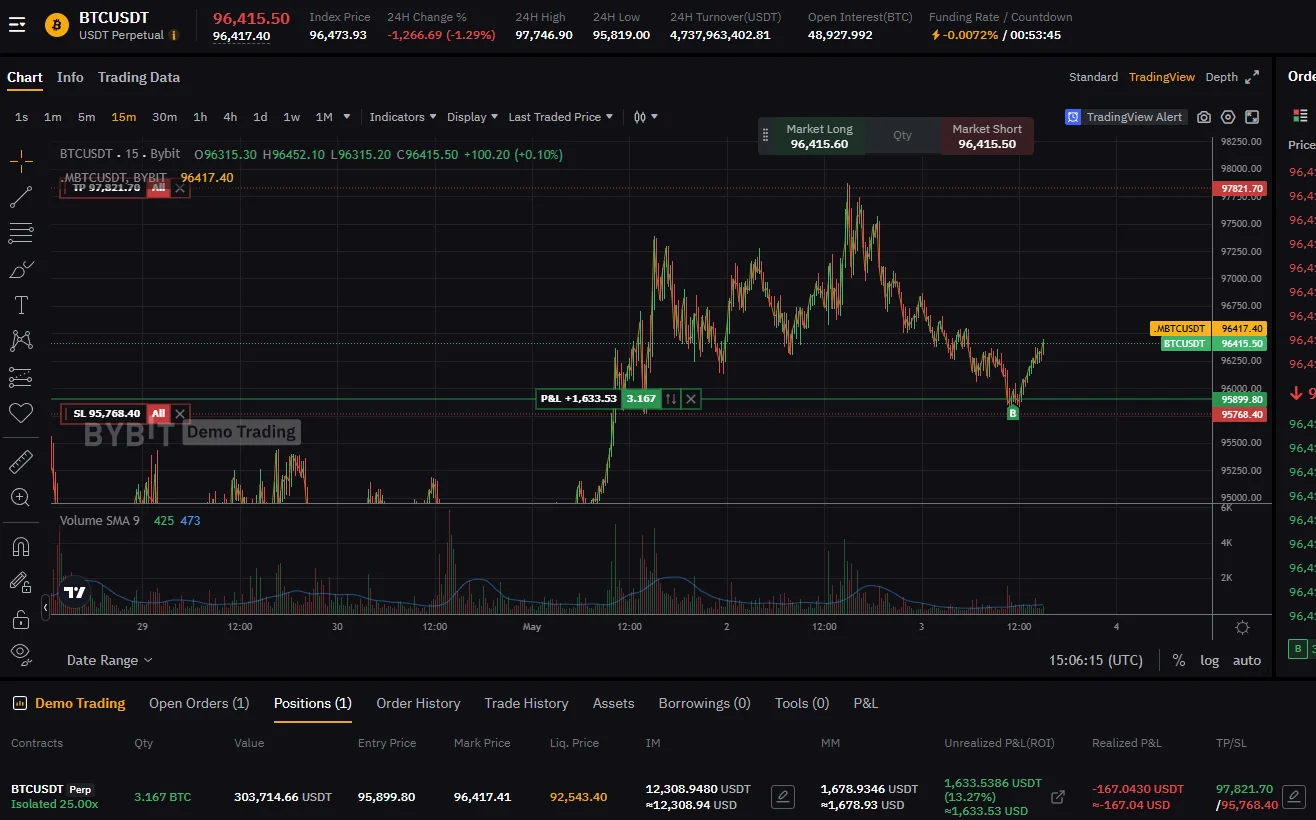Click the Market Short button
This screenshot has height=820, width=1316.
click(987, 136)
